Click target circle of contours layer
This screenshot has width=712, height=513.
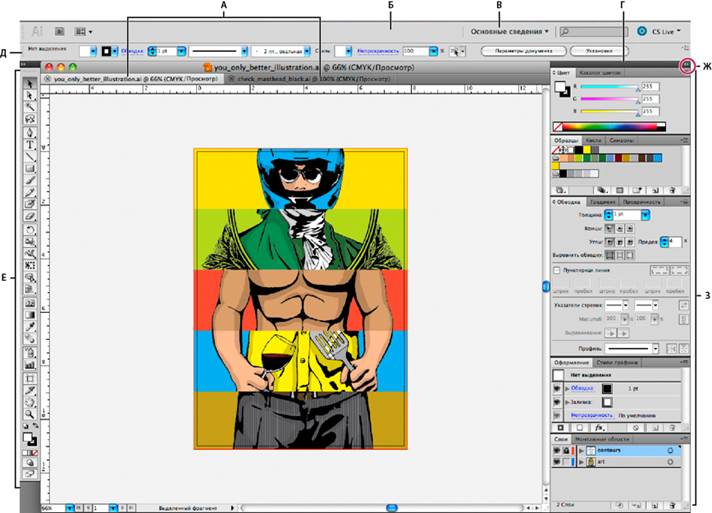(x=670, y=450)
